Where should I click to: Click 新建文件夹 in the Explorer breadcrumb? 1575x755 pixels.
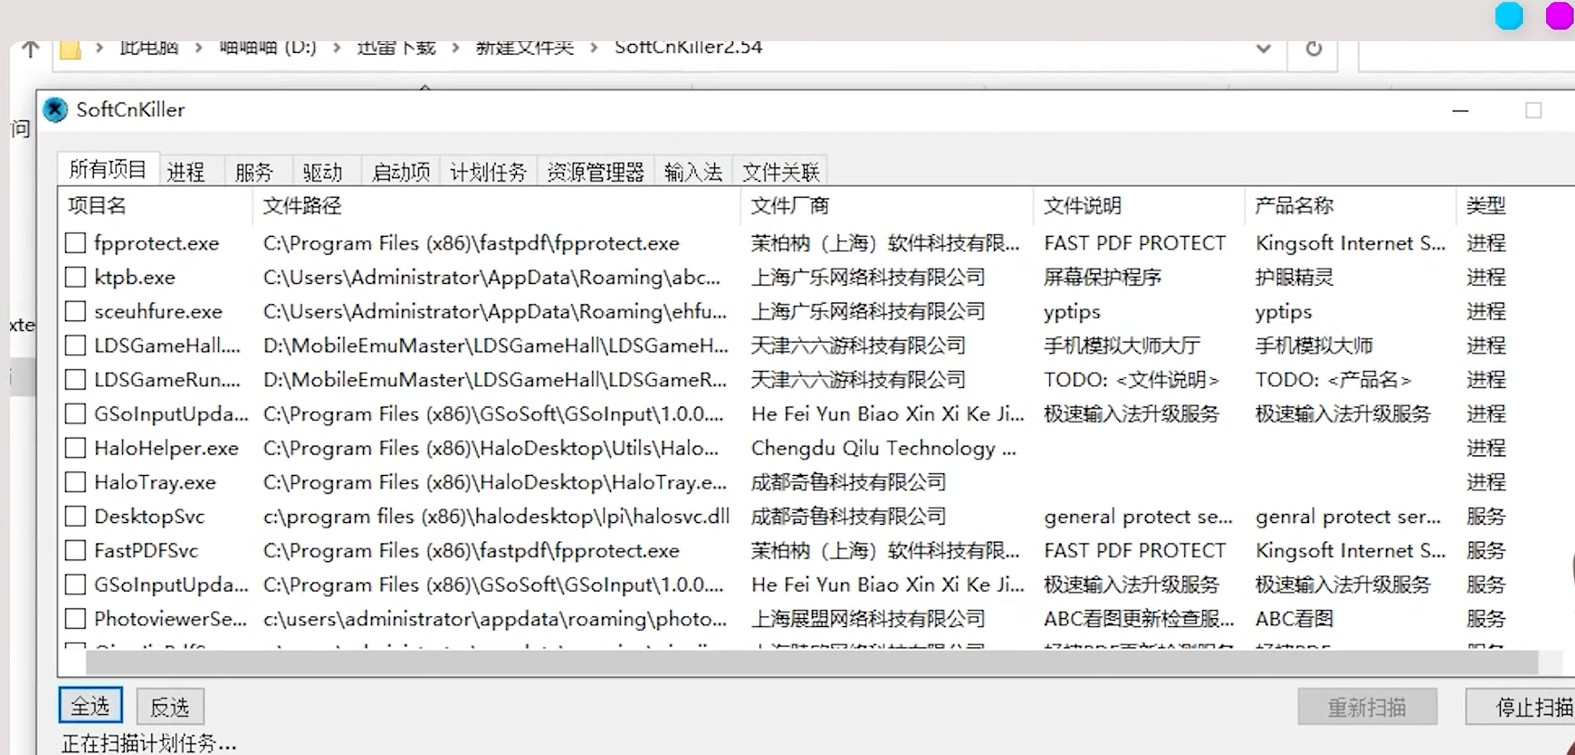pos(525,48)
